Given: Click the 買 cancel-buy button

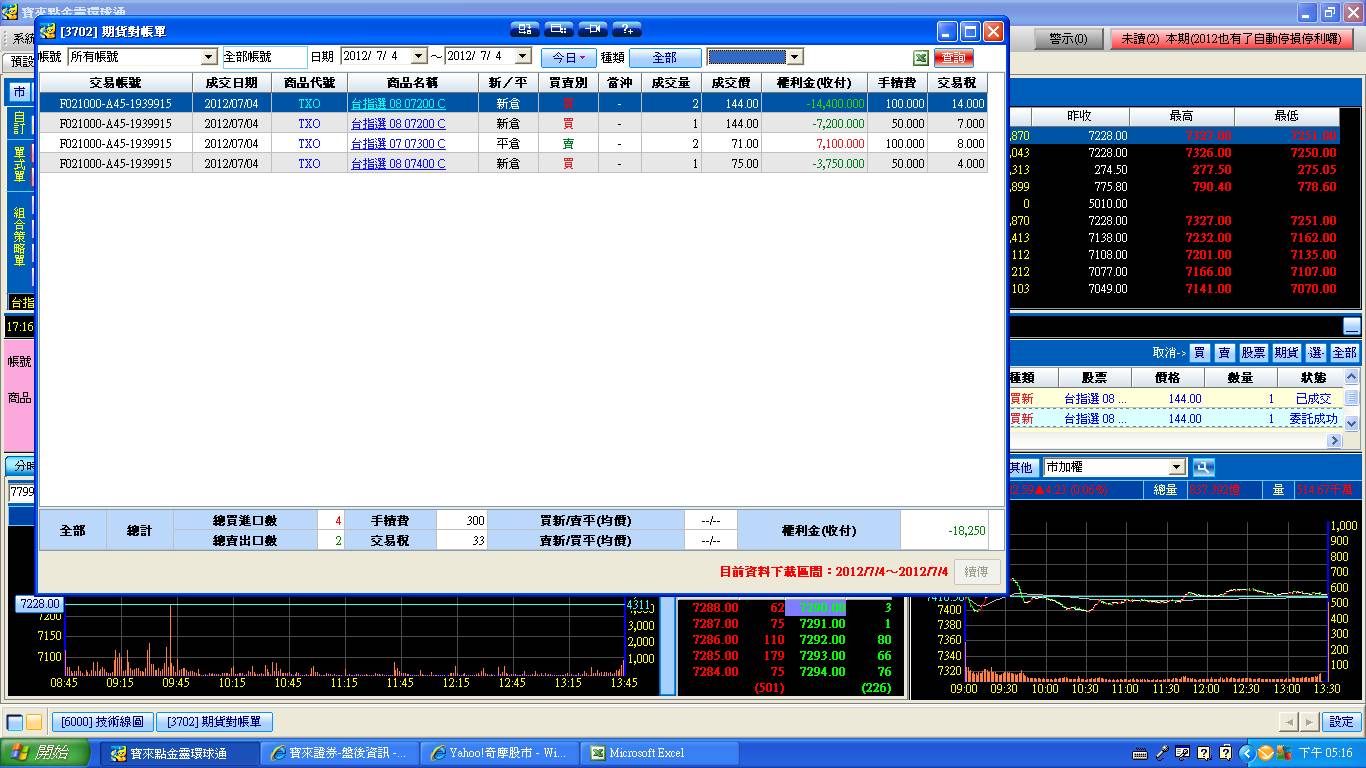Looking at the screenshot, I should [x=1198, y=353].
